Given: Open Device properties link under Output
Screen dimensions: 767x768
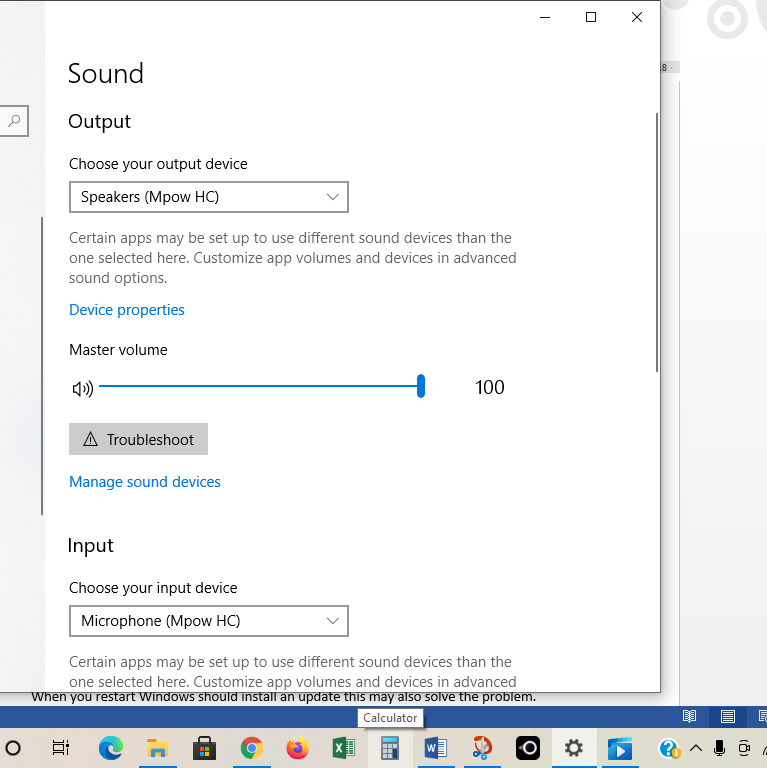Looking at the screenshot, I should (127, 310).
